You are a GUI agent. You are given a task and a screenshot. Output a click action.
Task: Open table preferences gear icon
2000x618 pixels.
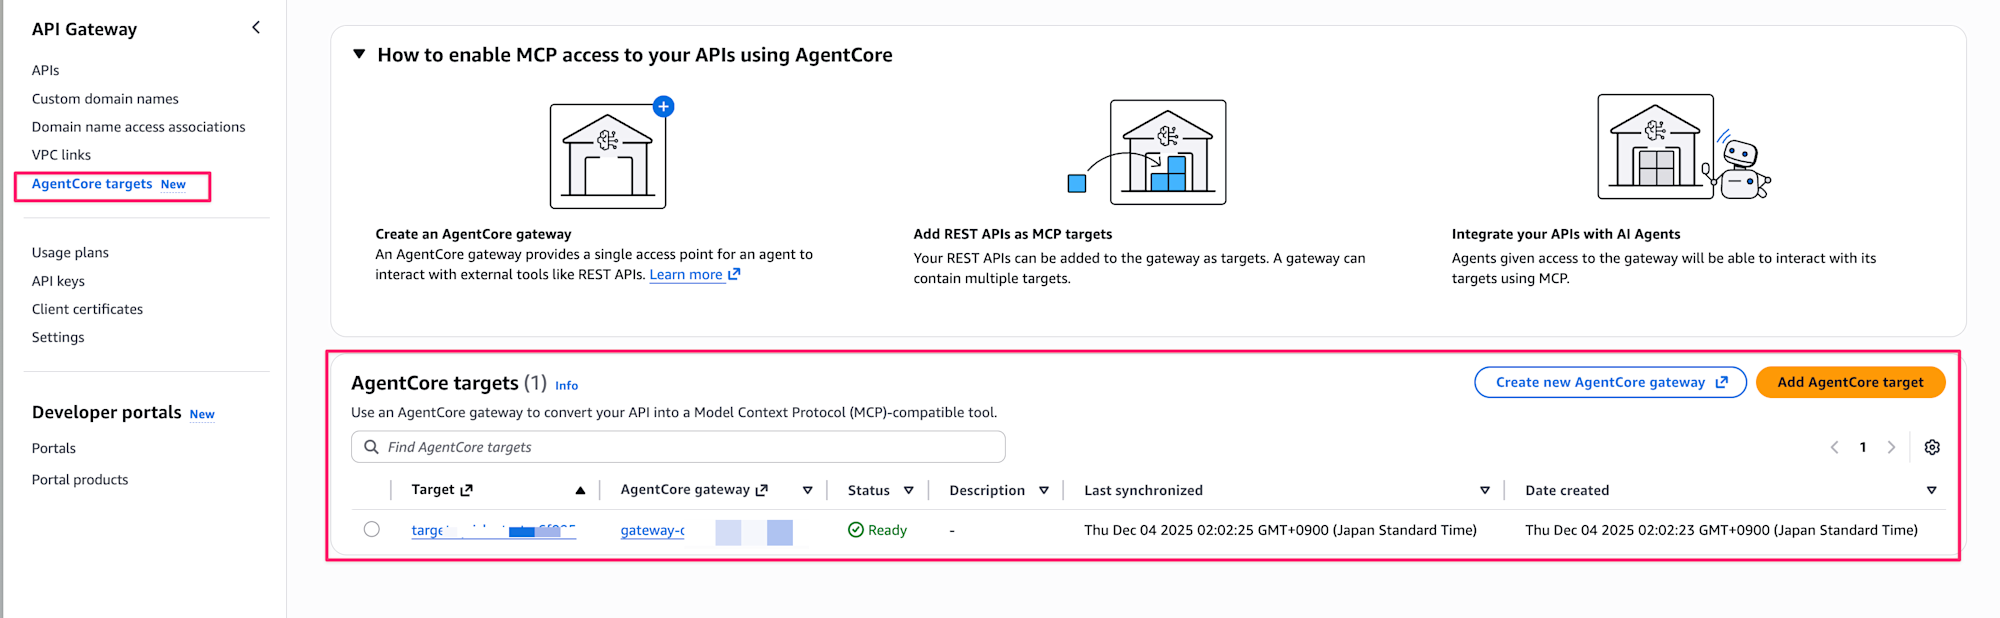pos(1932,447)
